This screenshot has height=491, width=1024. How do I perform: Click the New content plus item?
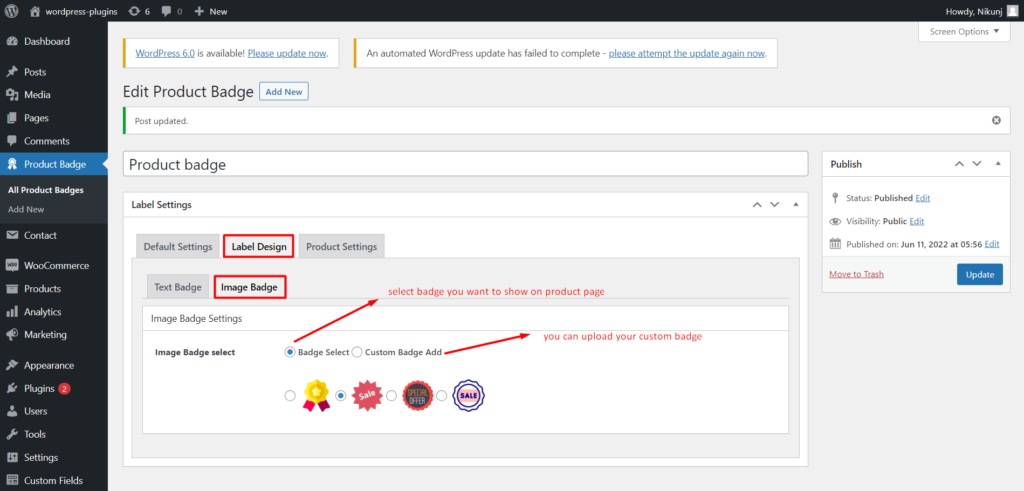click(x=211, y=11)
